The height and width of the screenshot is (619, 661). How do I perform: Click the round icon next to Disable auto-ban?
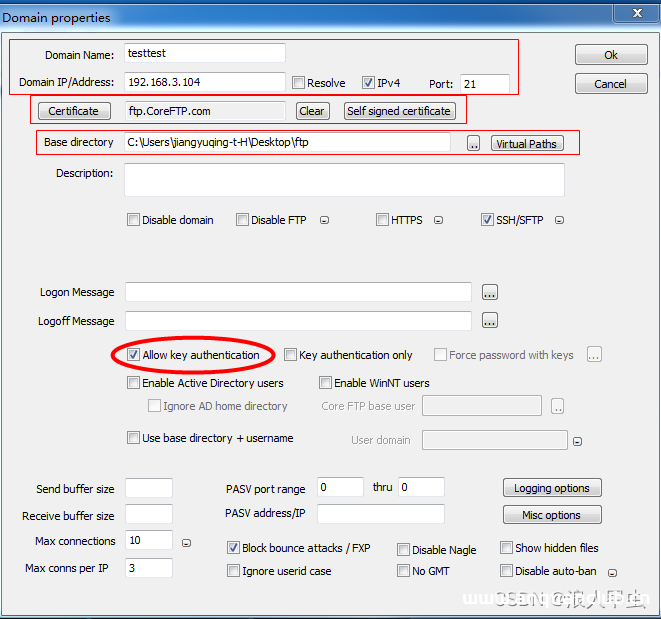[x=612, y=573]
